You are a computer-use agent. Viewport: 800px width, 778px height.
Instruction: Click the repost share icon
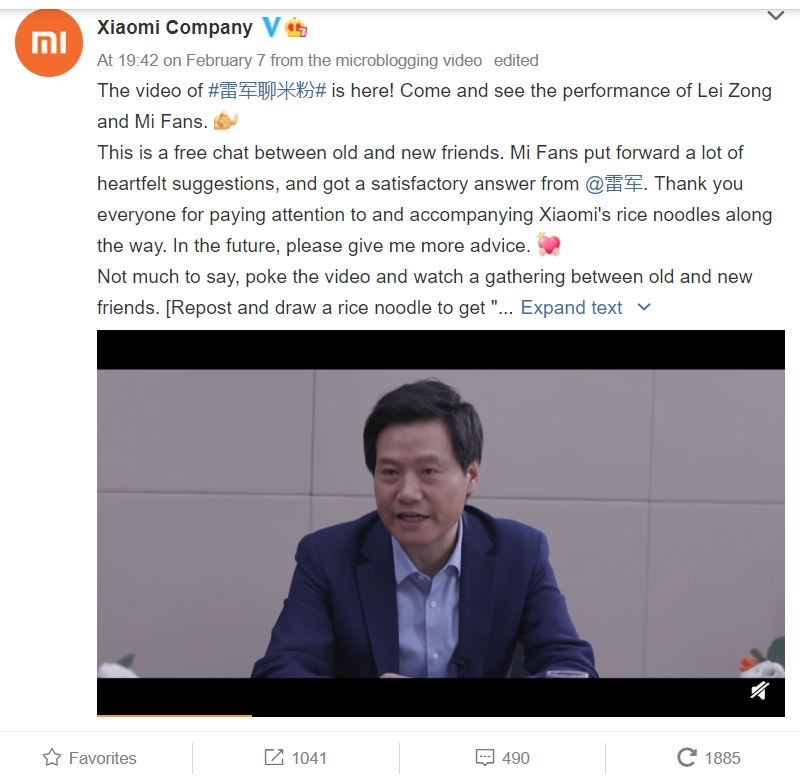click(x=274, y=757)
